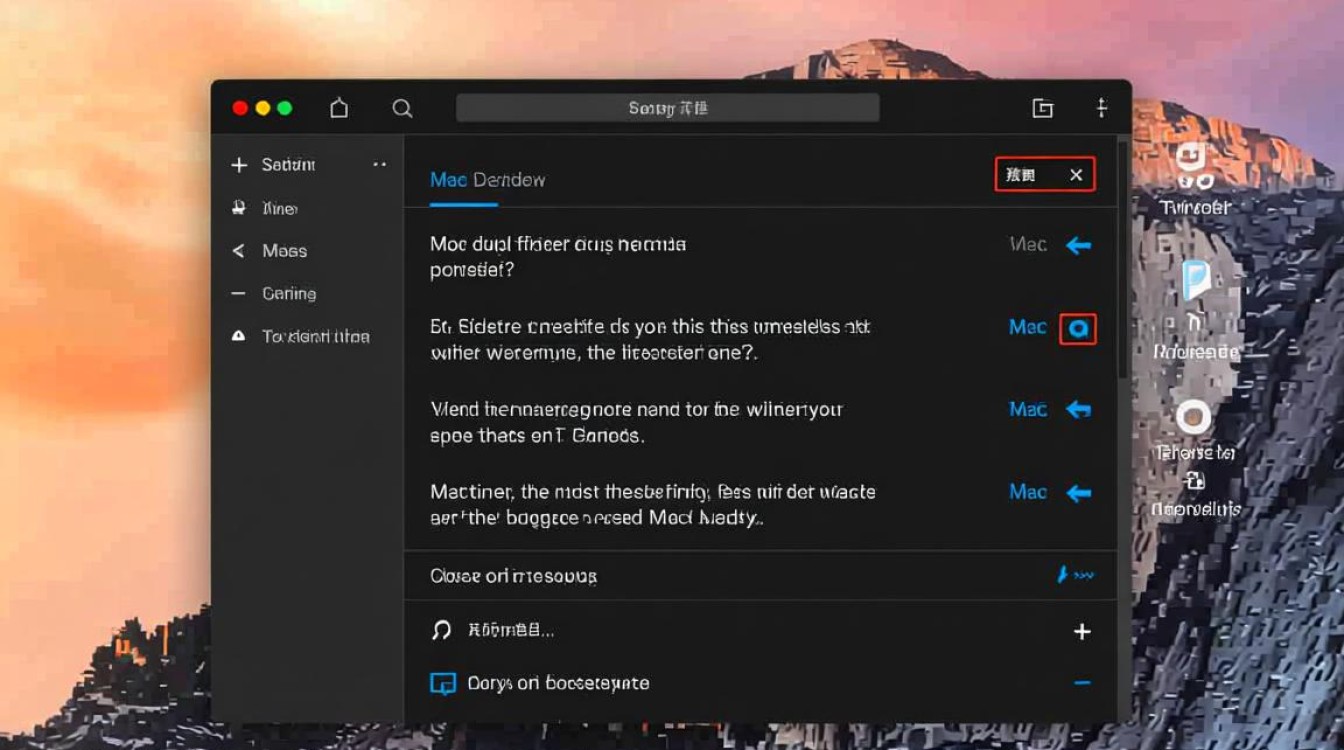Click the back chevron icon beside "Mess"
Screen dimensions: 1344x750
coord(238,251)
